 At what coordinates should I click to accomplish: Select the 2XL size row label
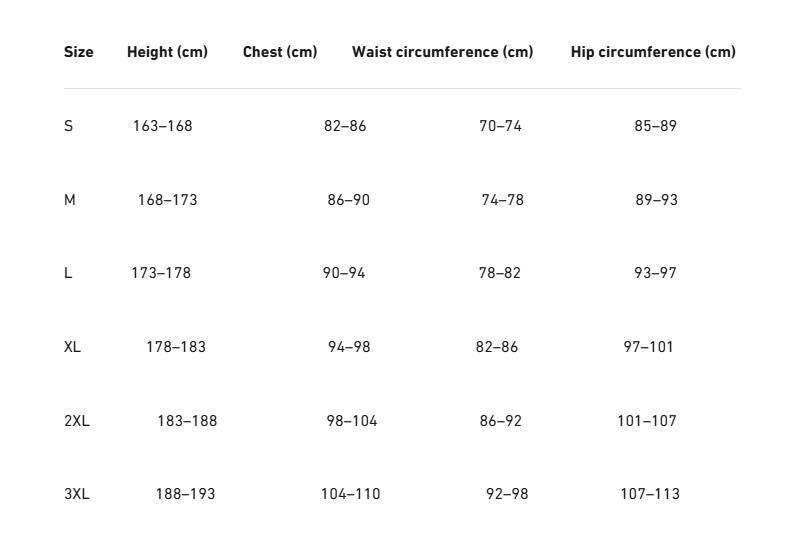[77, 421]
